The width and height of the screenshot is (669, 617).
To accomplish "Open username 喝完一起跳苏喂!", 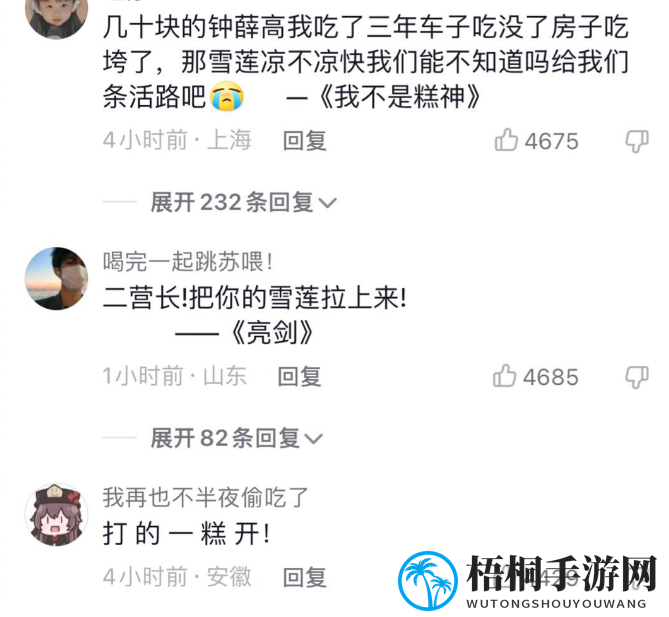I will 188,262.
